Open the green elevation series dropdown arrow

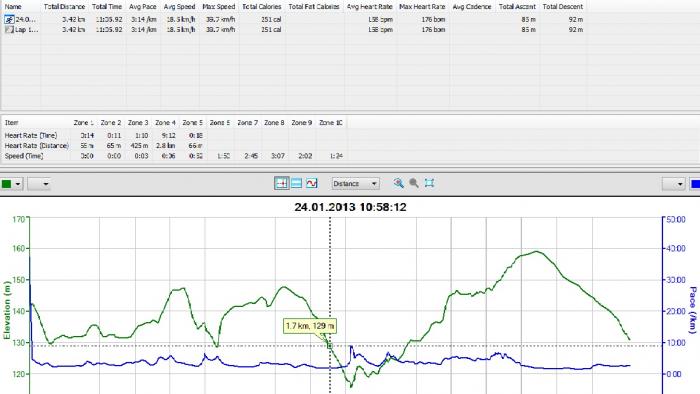[18, 184]
